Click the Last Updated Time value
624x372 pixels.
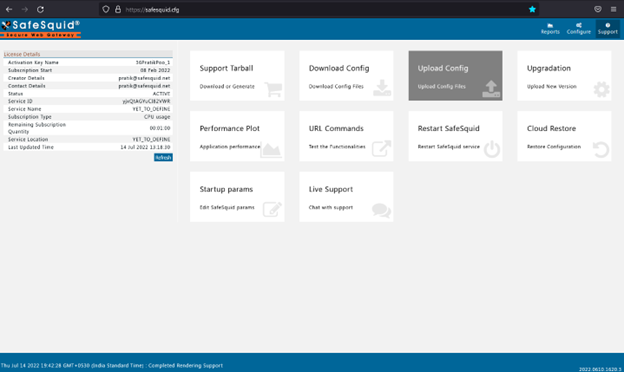pyautogui.click(x=145, y=147)
